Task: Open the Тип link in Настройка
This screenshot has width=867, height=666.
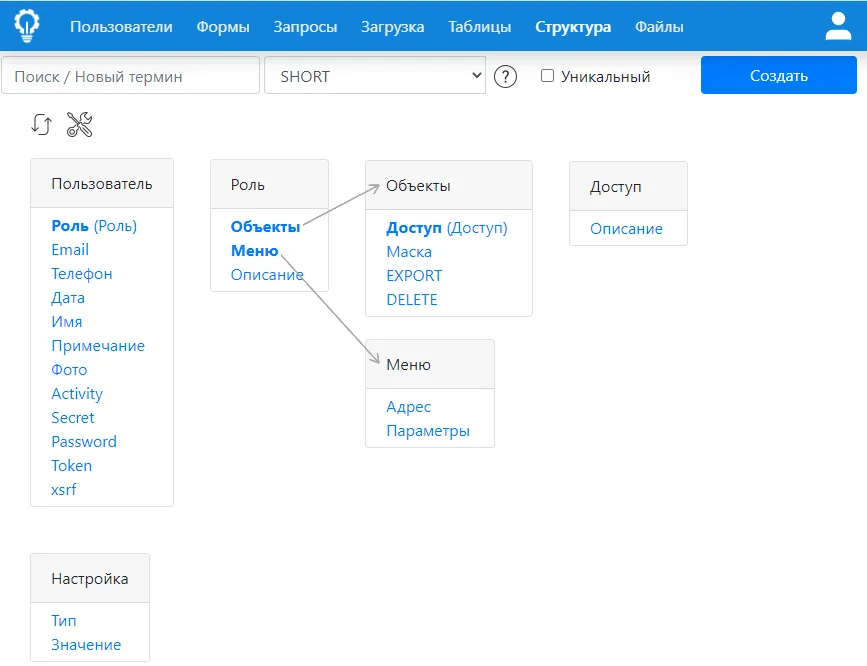Action: pos(64,621)
